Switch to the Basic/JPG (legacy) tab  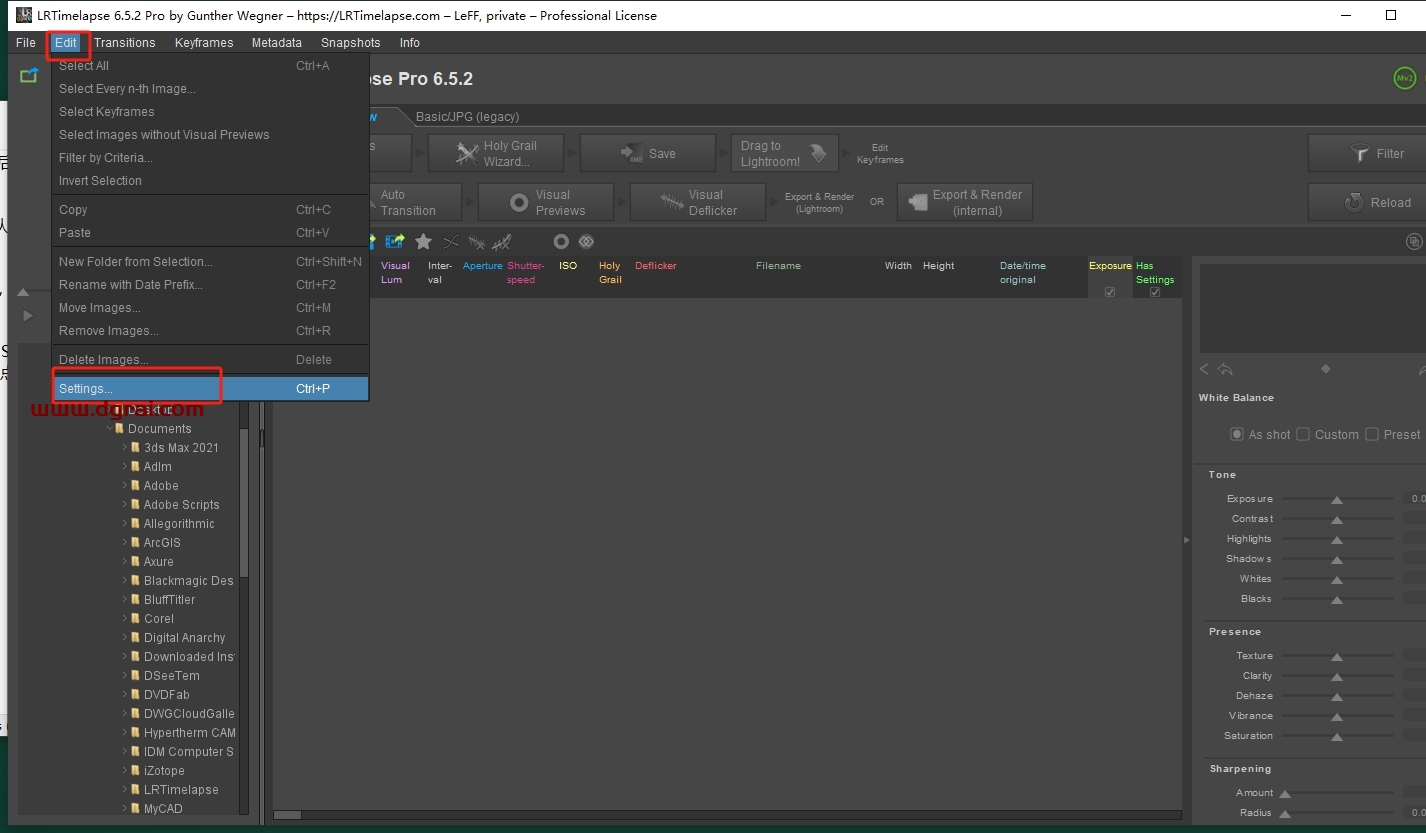pos(467,117)
